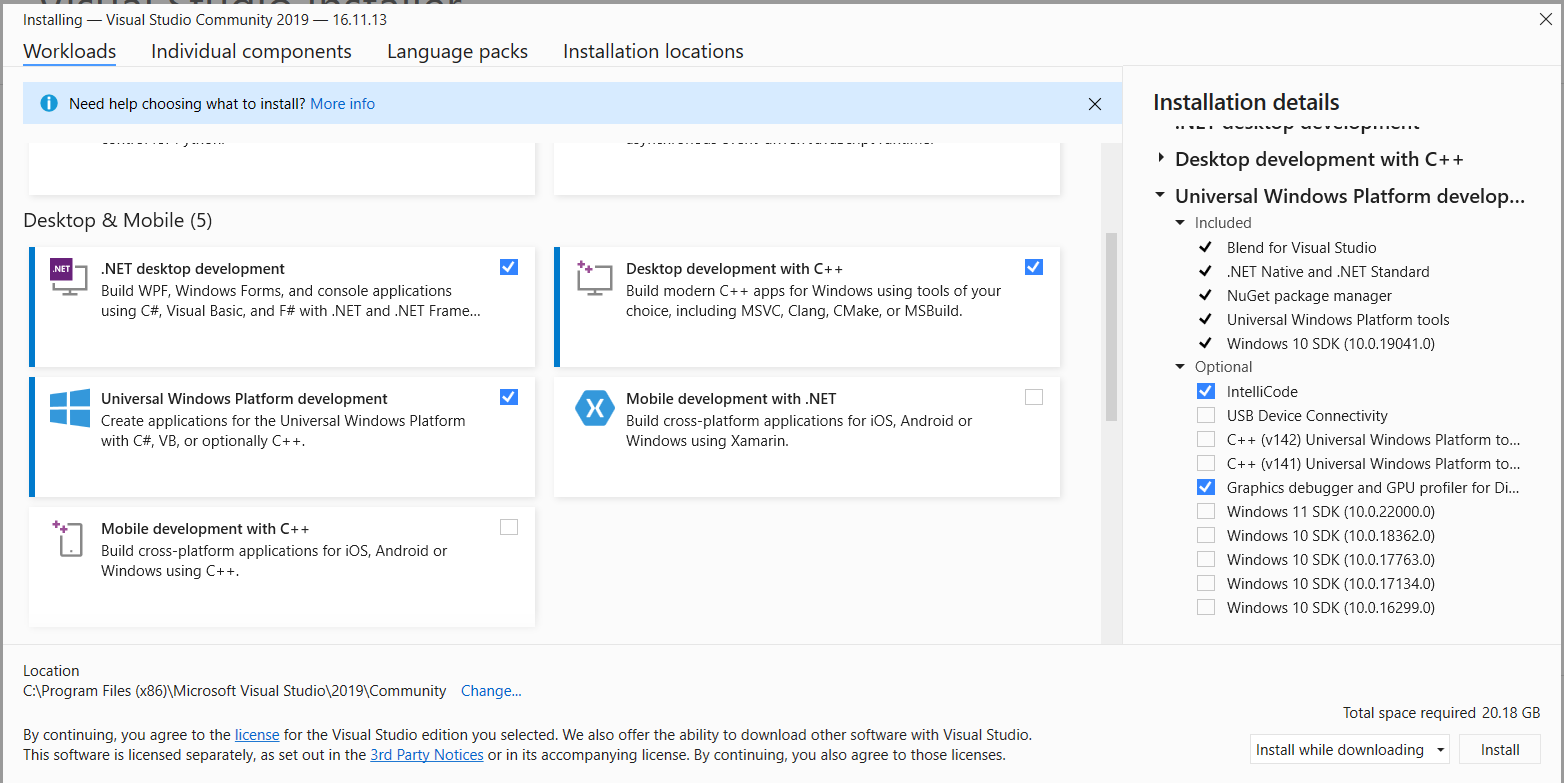Screen dimensions: 1564x783
Task: Click the Install button
Action: point(1499,749)
